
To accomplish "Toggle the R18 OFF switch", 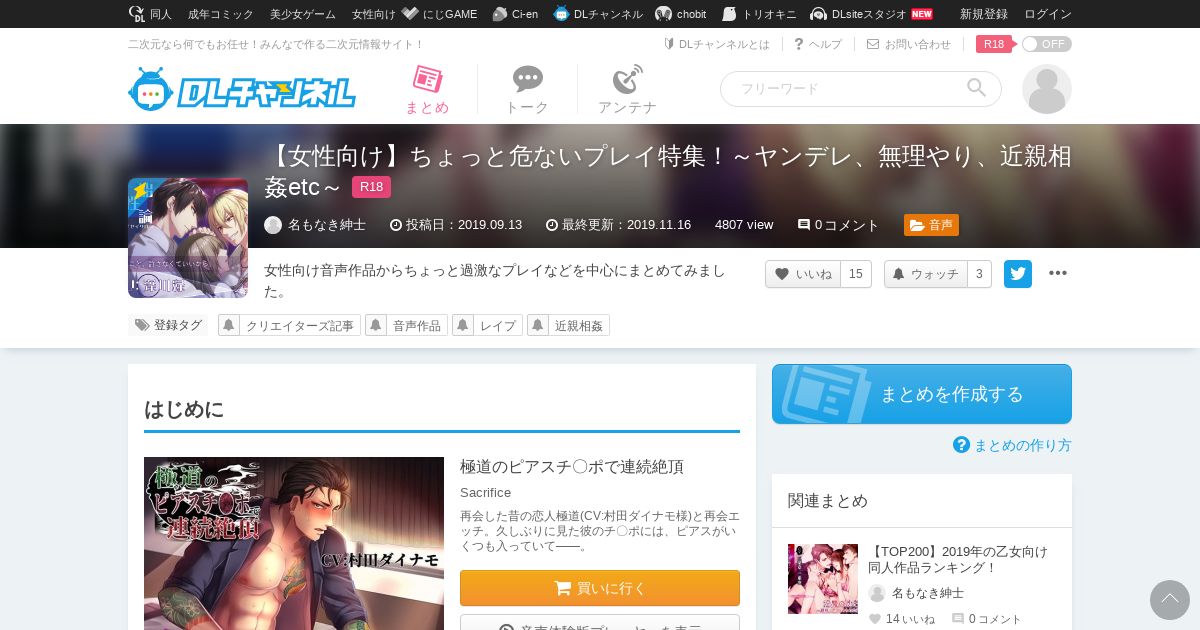I will [1046, 44].
